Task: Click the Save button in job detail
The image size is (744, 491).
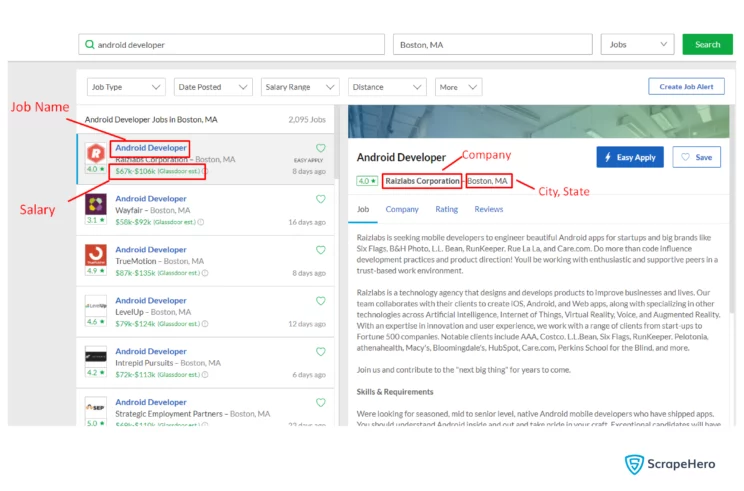Action: coord(697,157)
